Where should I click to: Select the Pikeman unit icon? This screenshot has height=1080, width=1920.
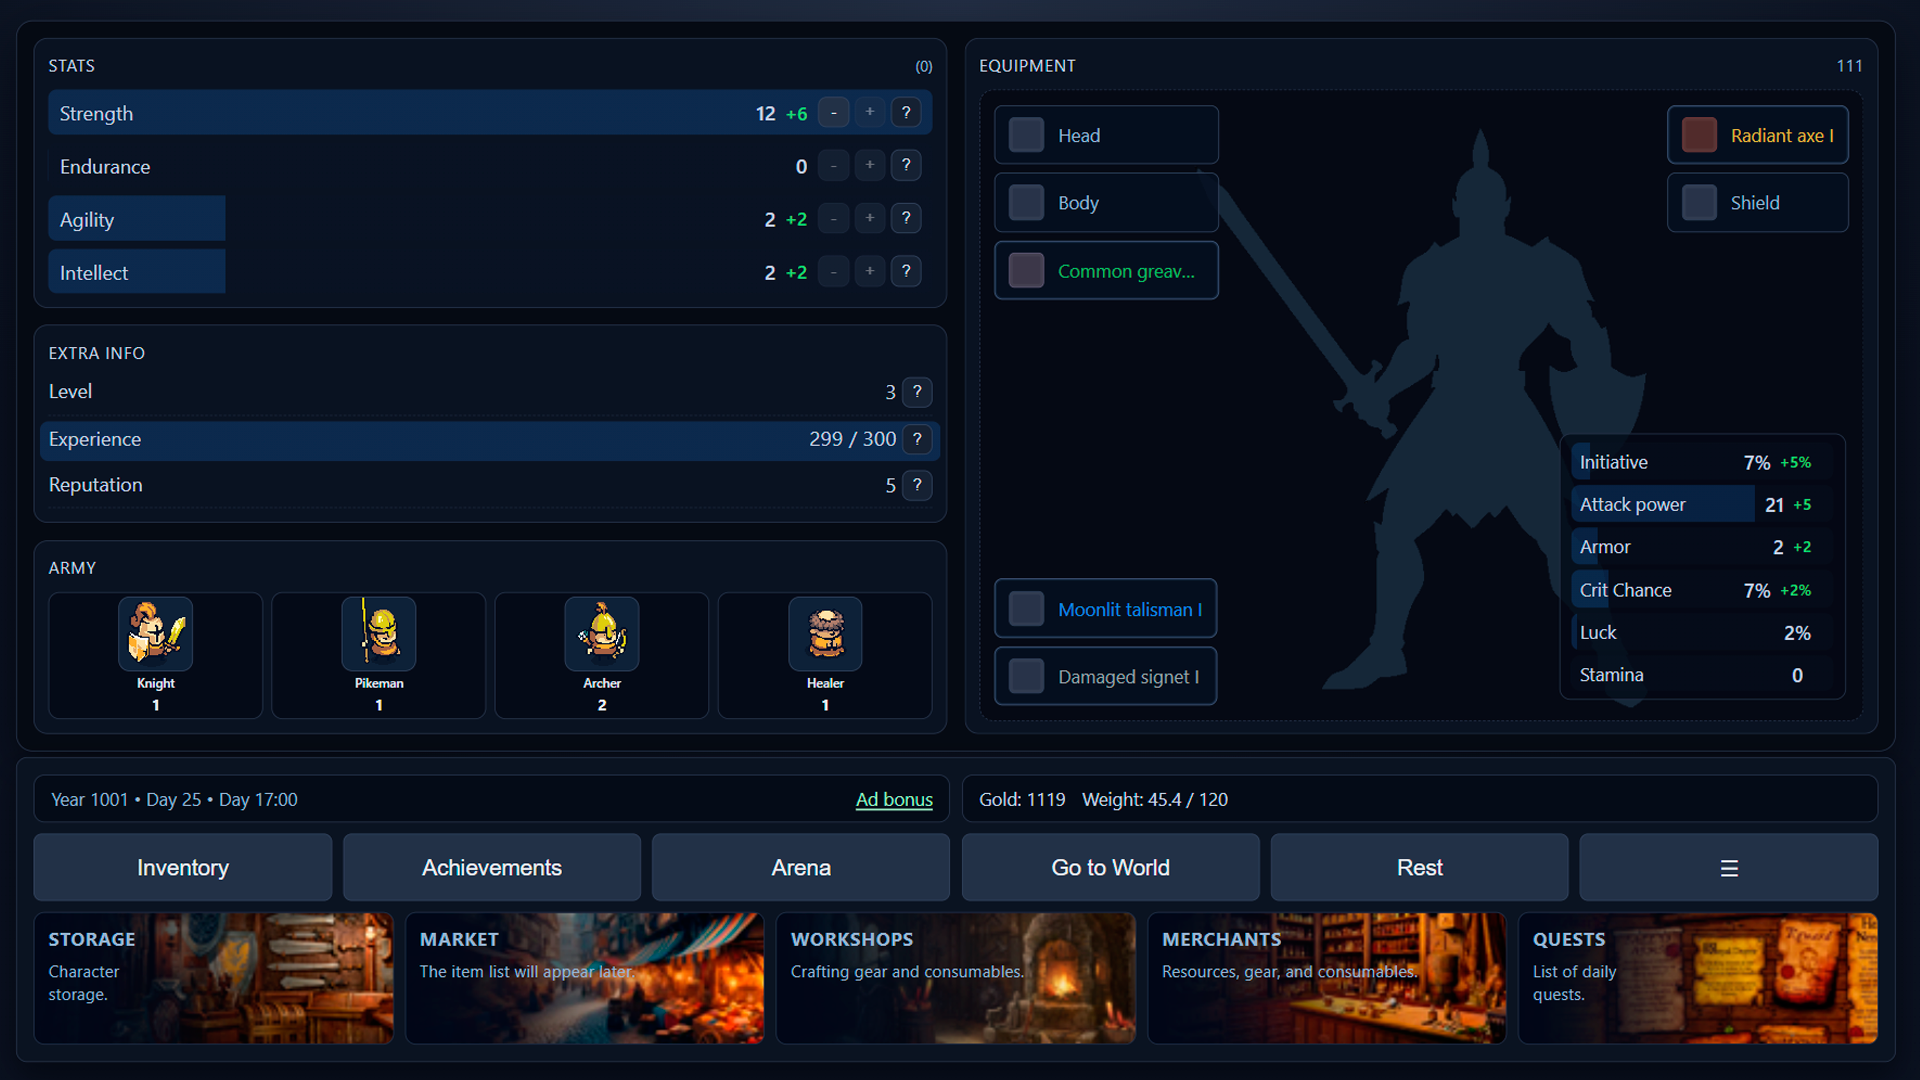coord(378,634)
